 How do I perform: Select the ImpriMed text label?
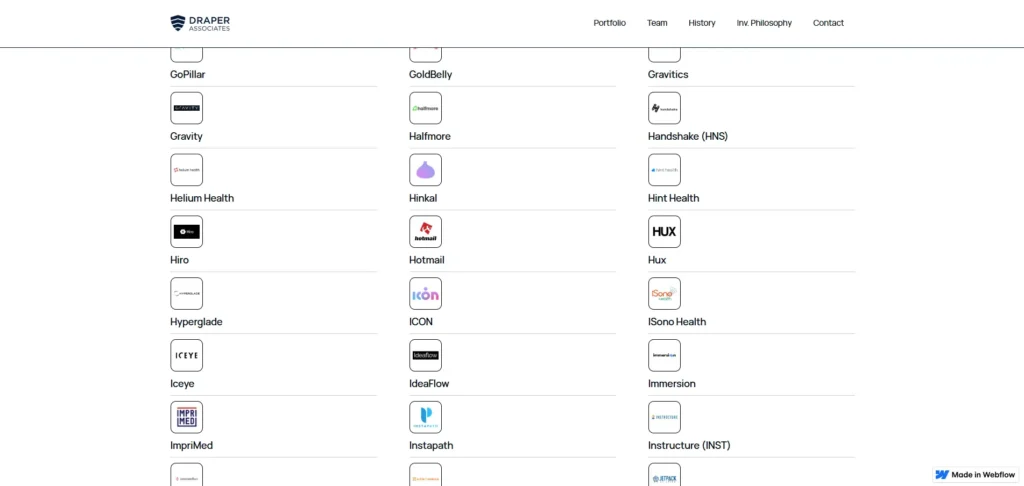pyautogui.click(x=191, y=446)
